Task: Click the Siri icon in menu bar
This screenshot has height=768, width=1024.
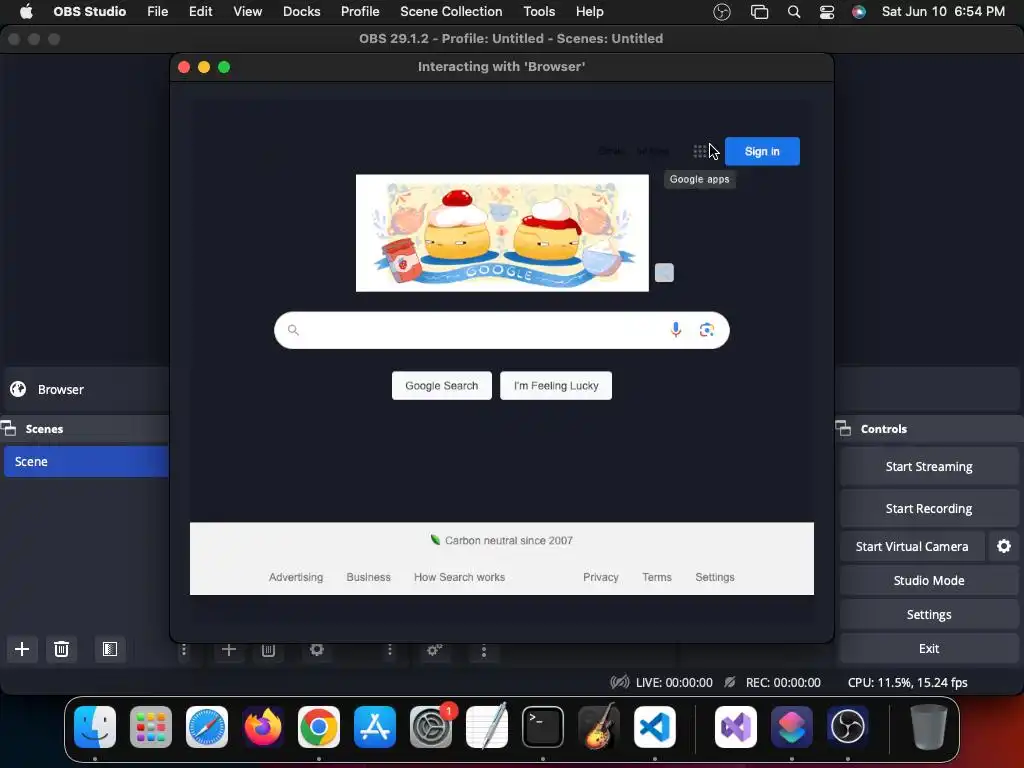Action: pyautogui.click(x=859, y=12)
